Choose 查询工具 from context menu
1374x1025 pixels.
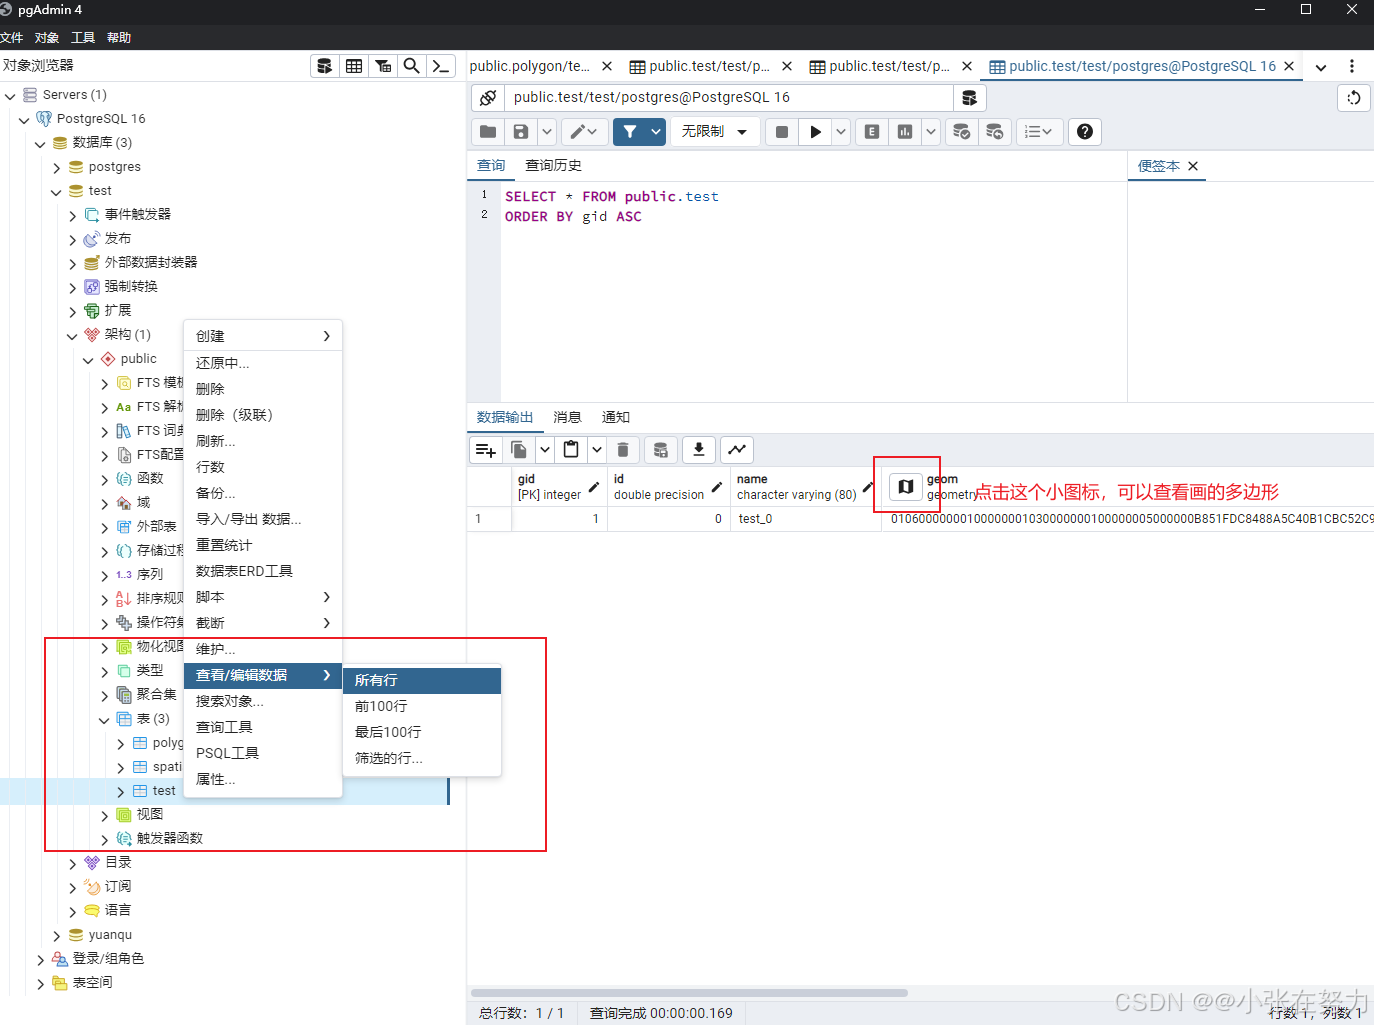[263, 727]
